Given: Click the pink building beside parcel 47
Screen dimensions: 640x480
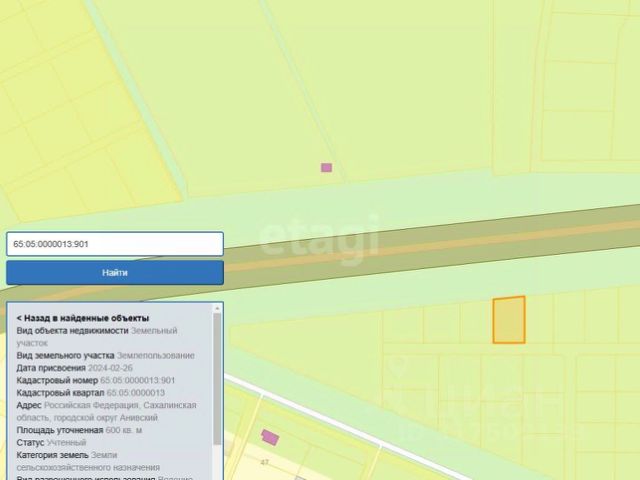Looking at the screenshot, I should click(x=270, y=437).
